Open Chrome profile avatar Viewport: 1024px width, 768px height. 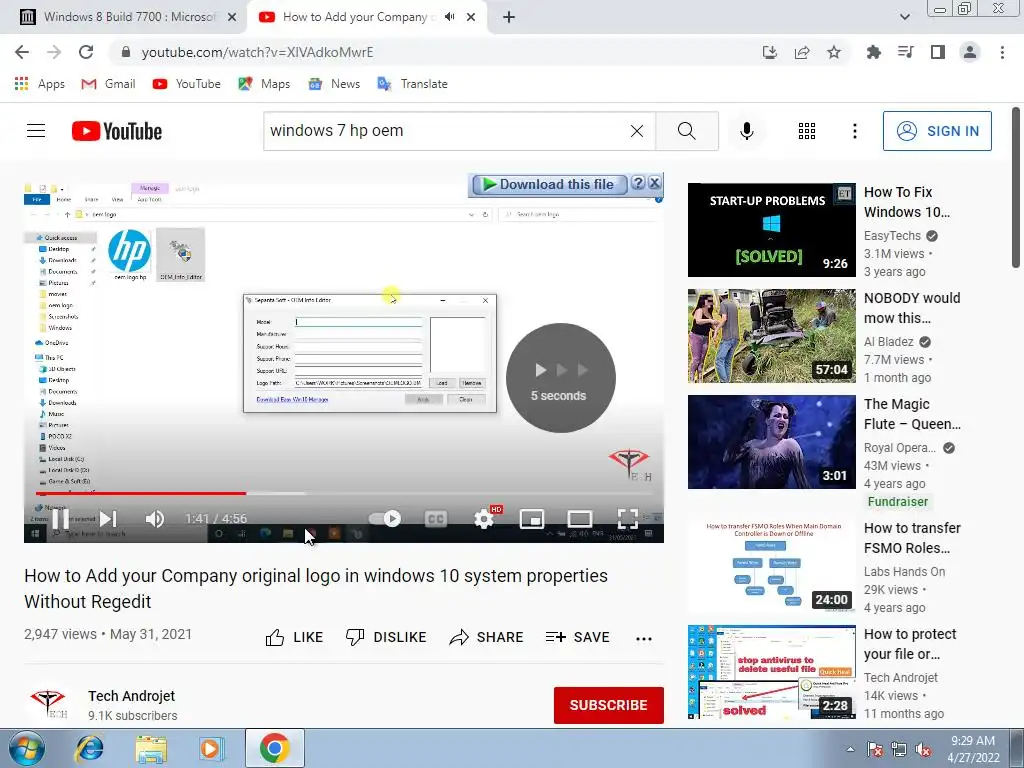click(x=970, y=52)
